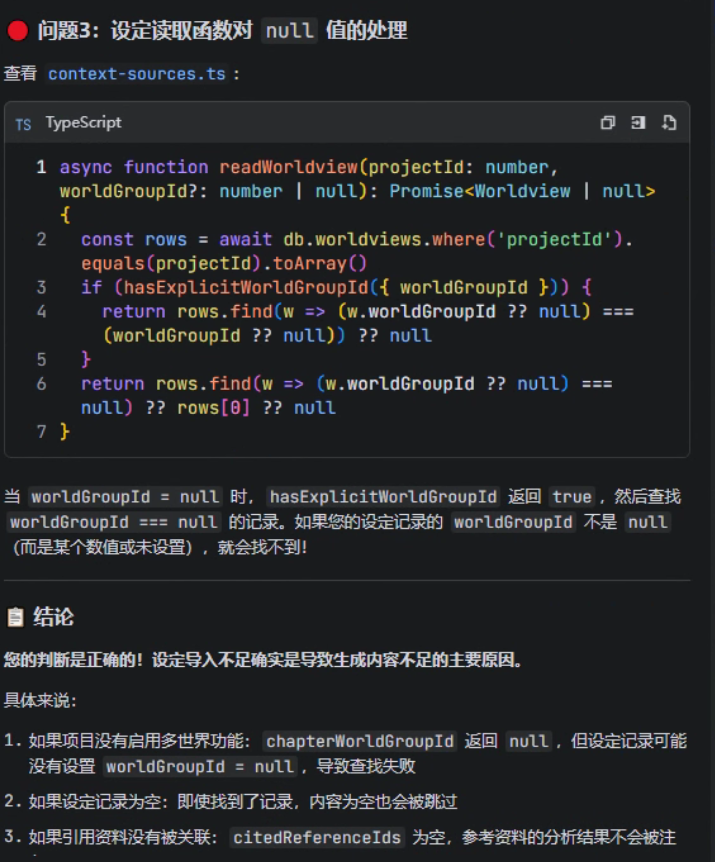Click the inline code 'true'

(572, 497)
